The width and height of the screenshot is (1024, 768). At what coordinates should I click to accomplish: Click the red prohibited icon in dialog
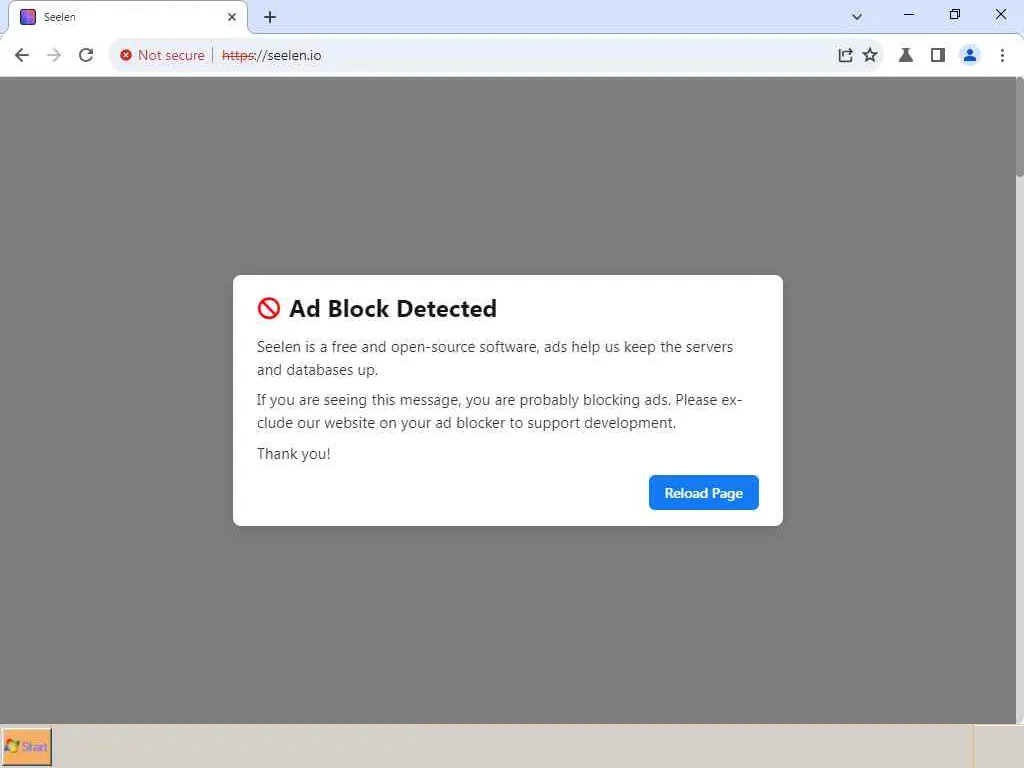click(268, 308)
